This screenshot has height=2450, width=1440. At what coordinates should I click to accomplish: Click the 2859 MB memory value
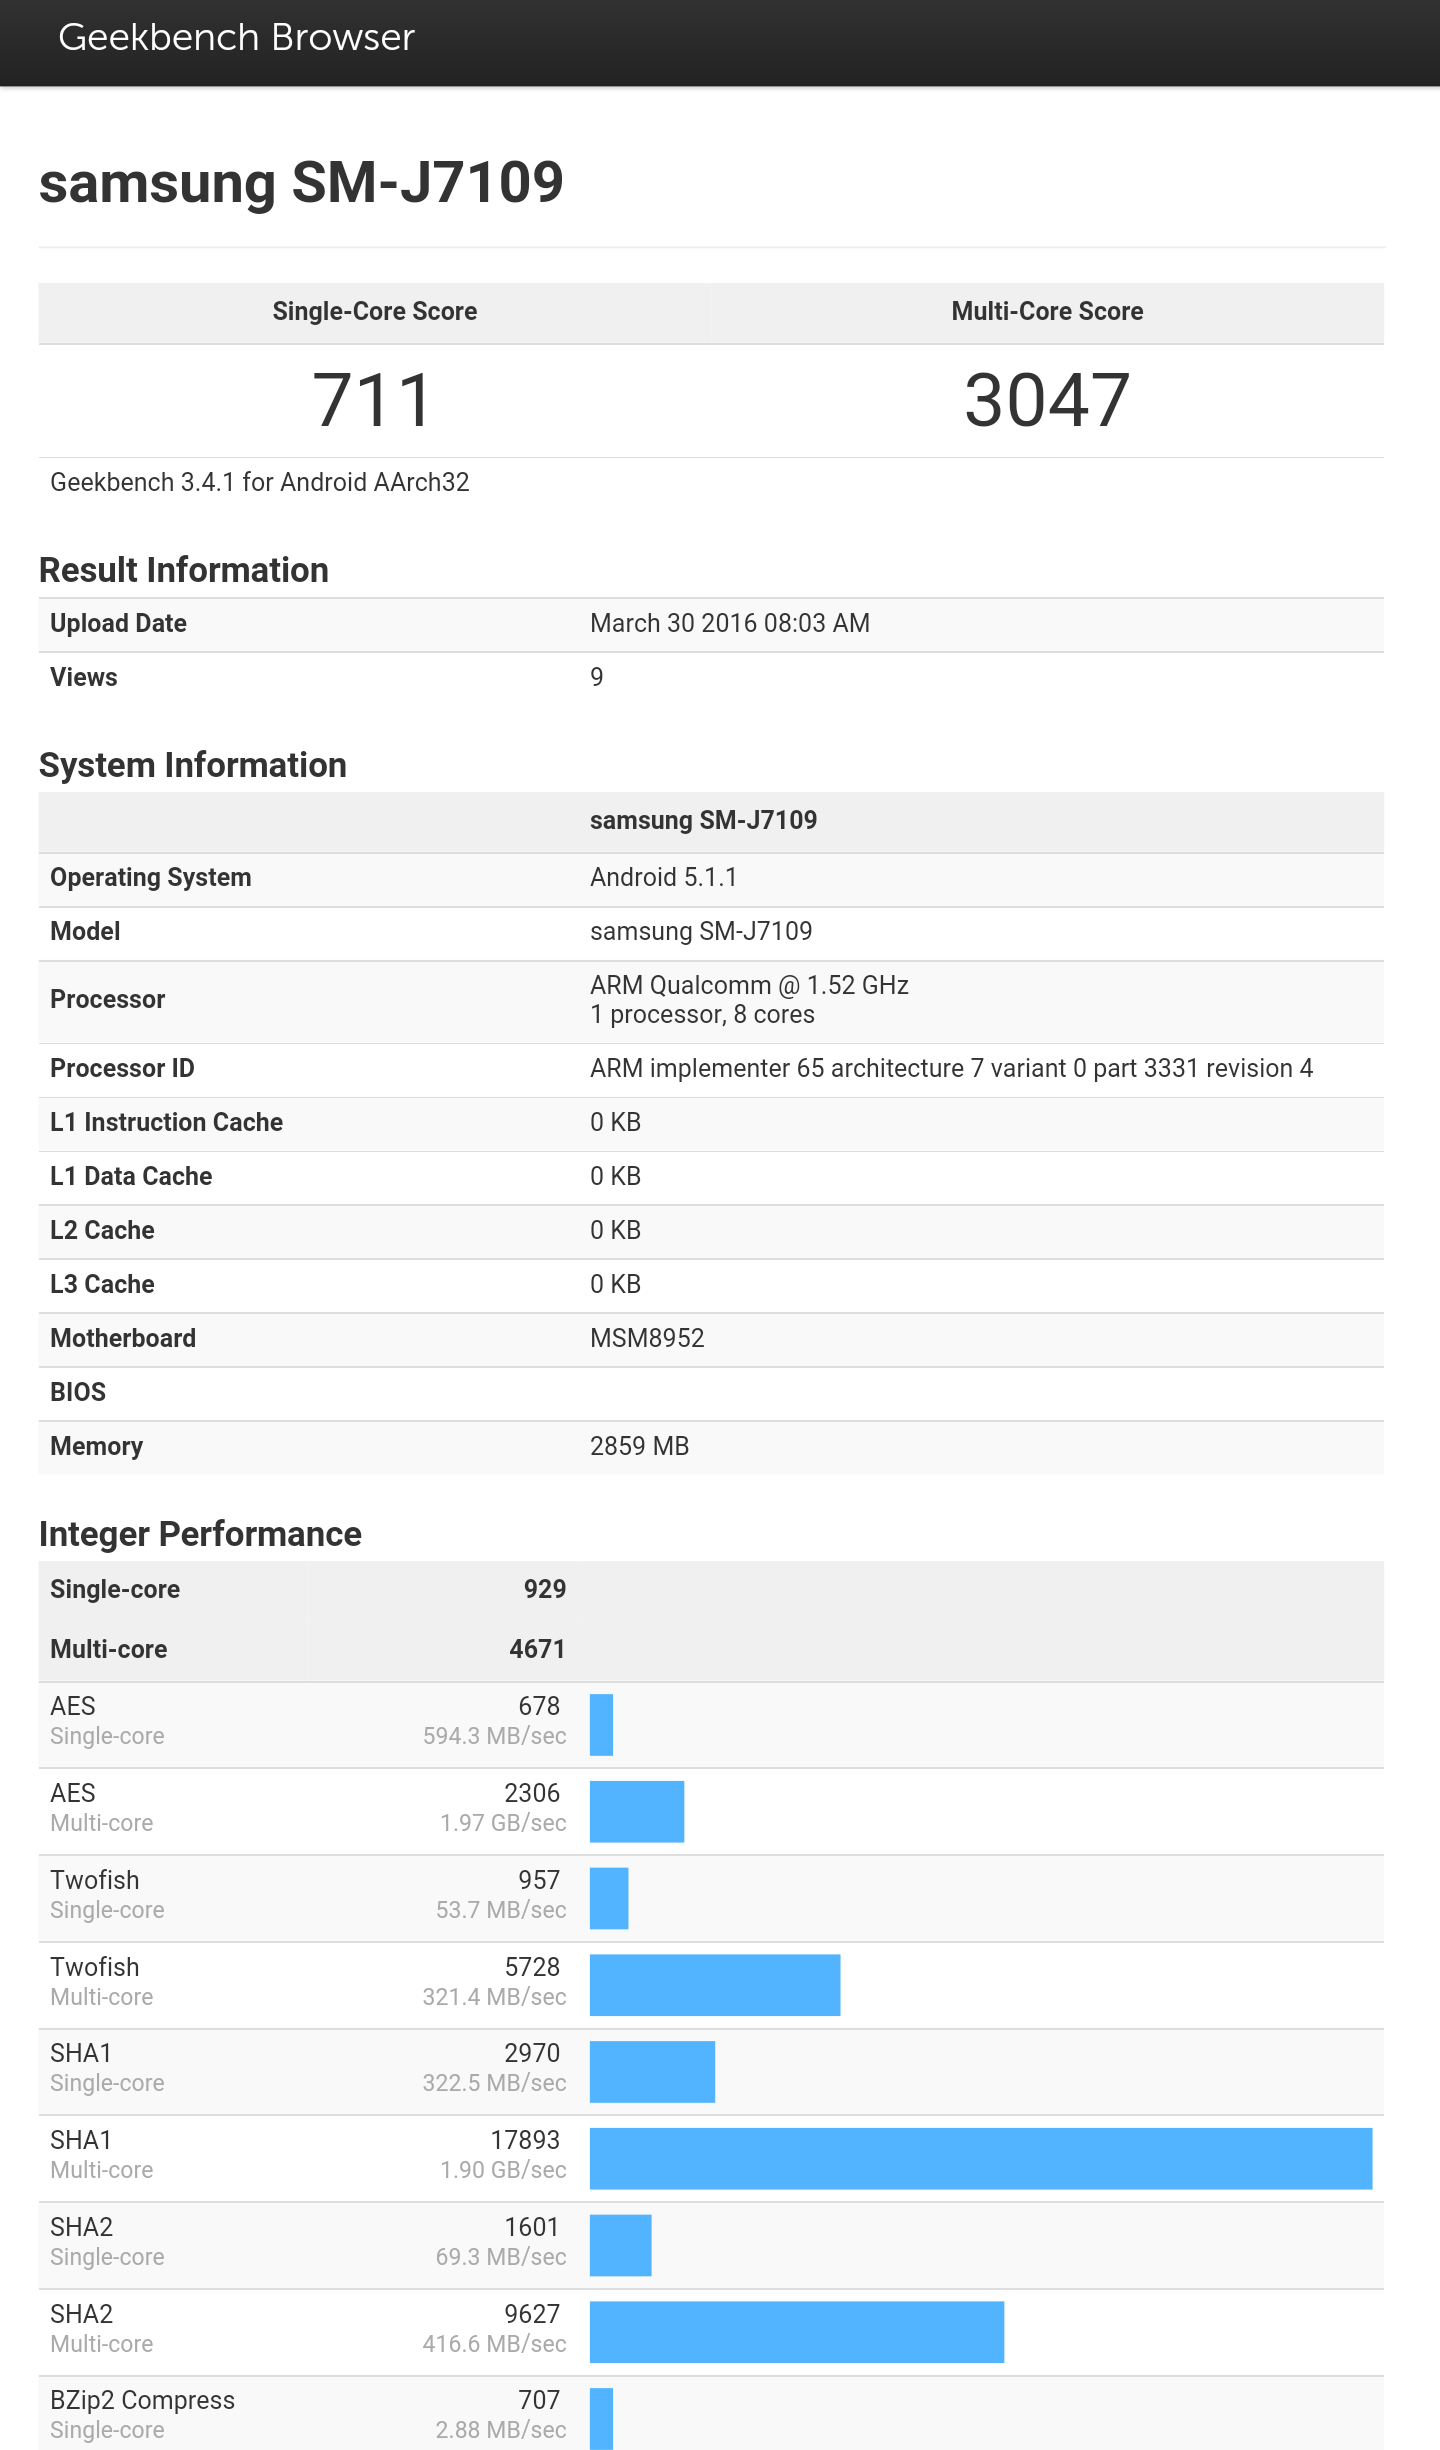pyautogui.click(x=639, y=1447)
